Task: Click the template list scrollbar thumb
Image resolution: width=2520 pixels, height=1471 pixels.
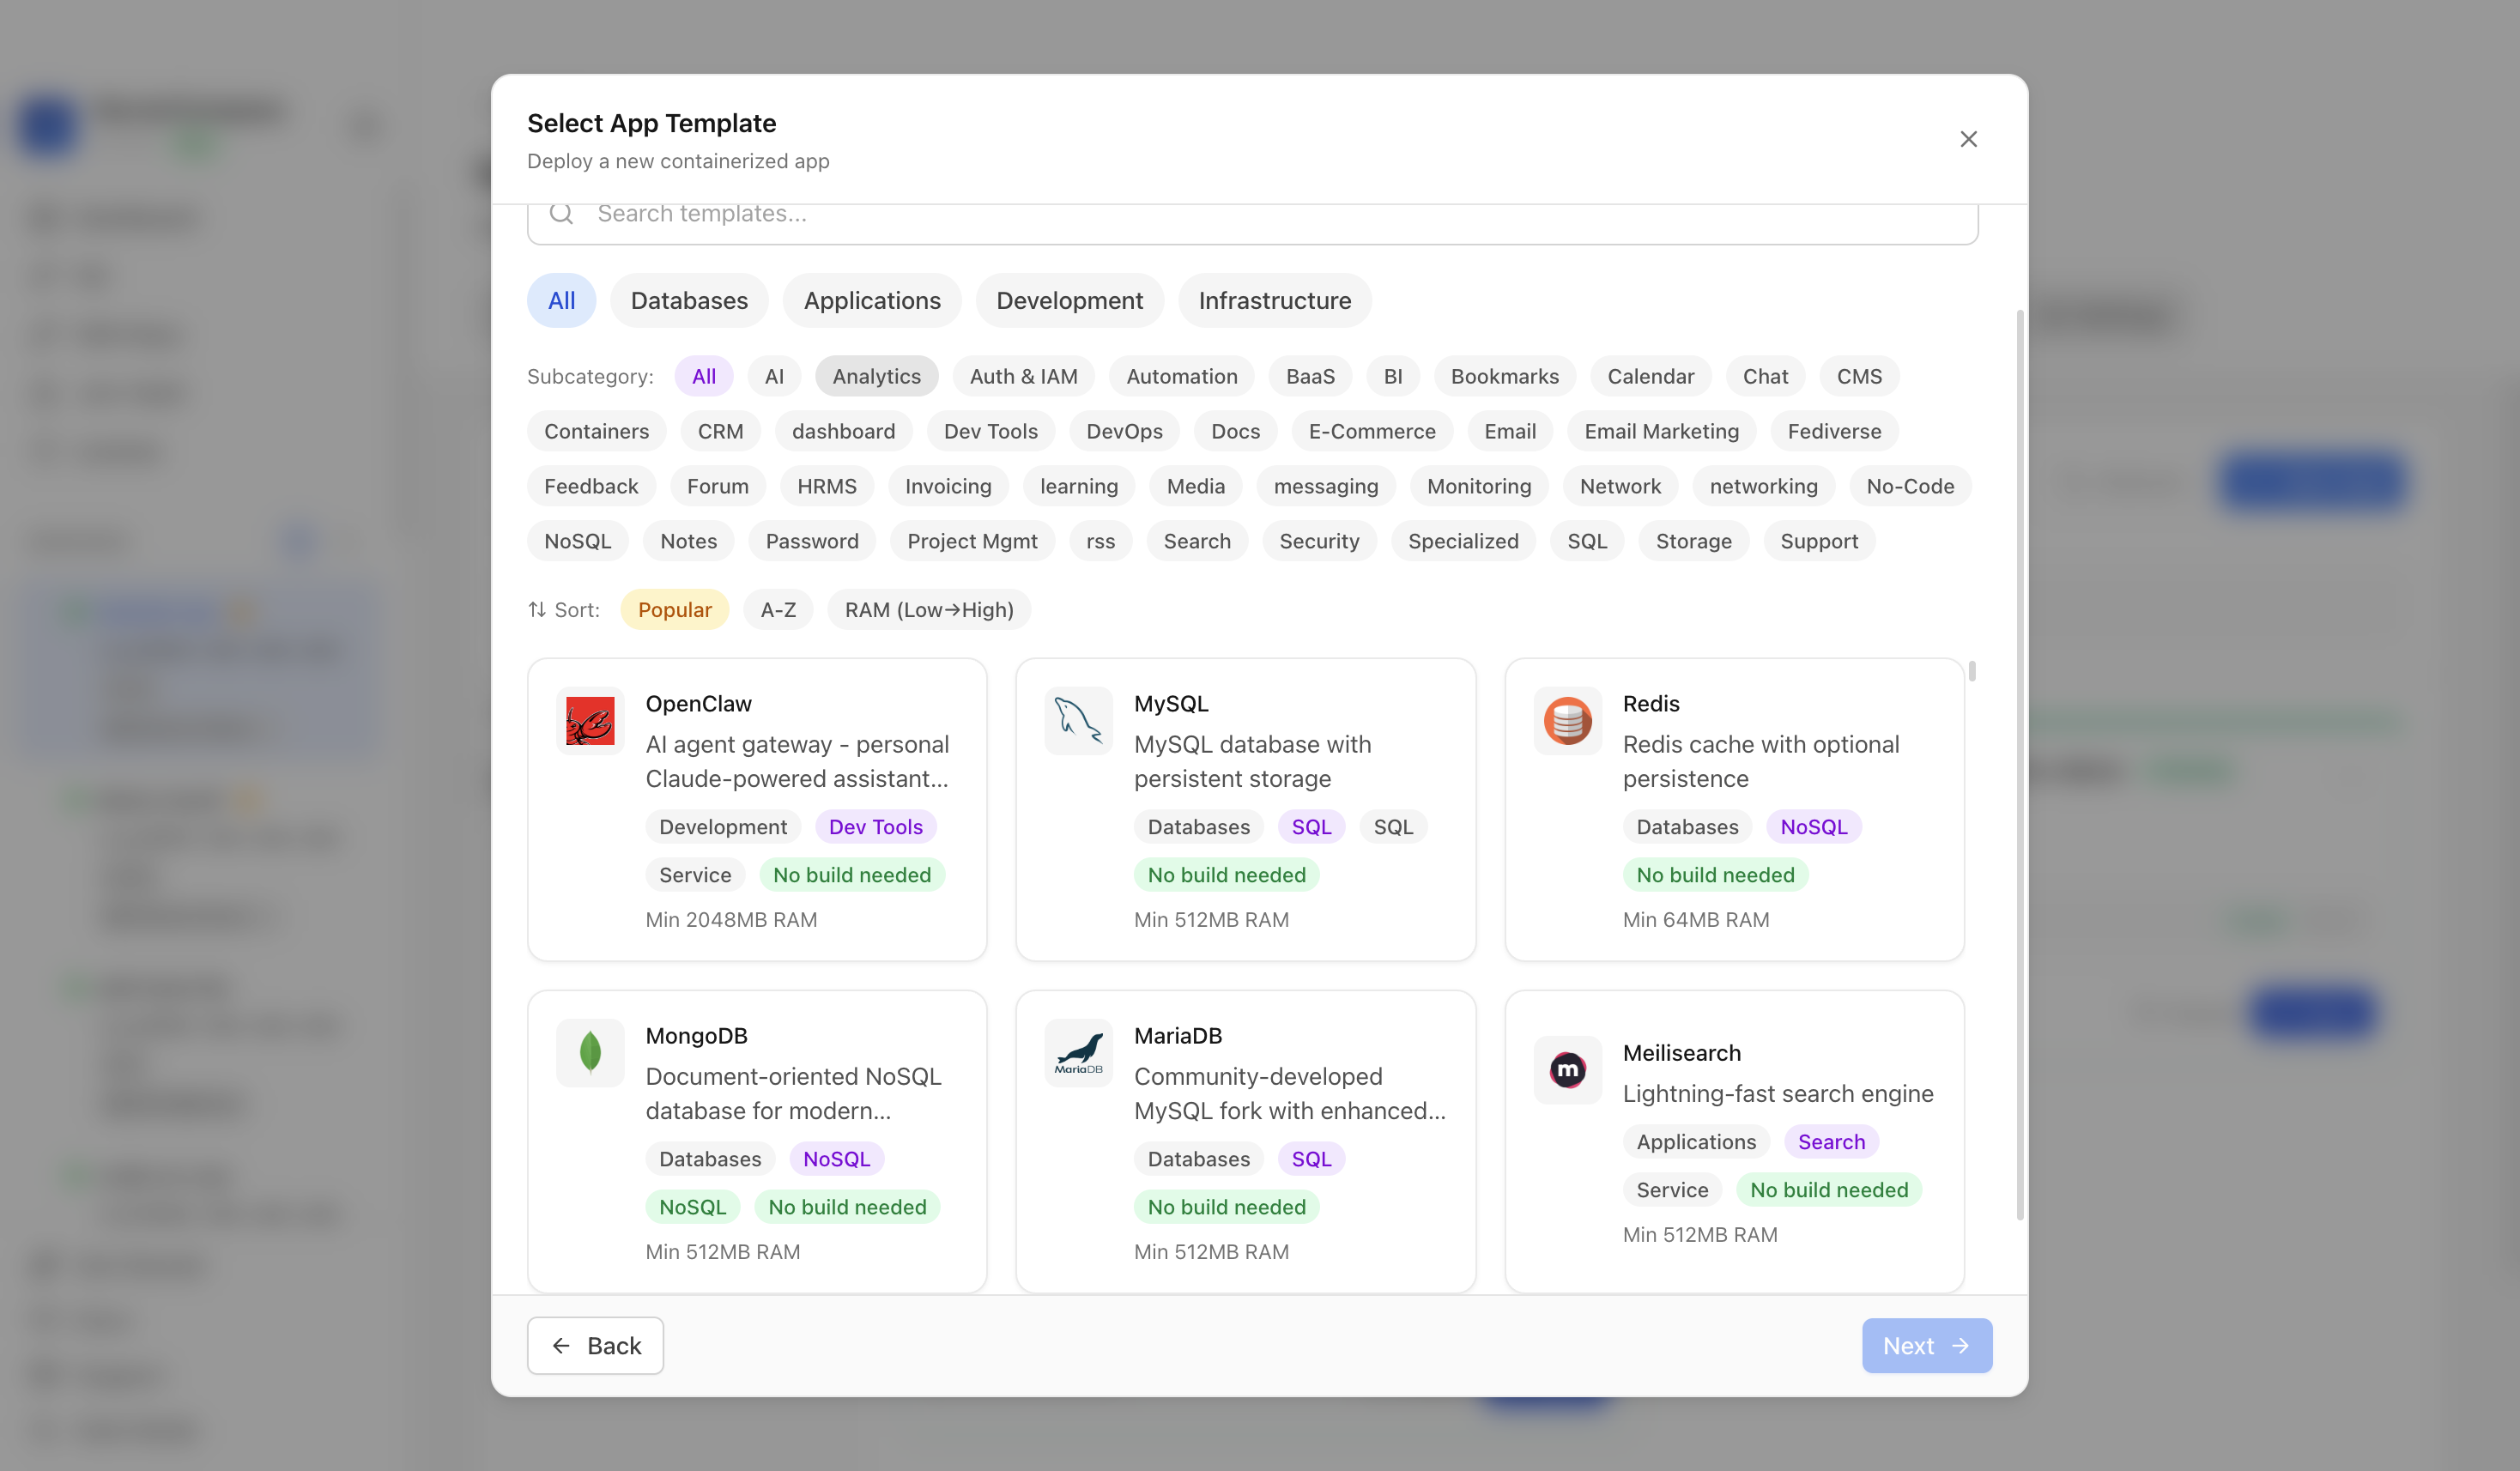Action: (x=1971, y=670)
